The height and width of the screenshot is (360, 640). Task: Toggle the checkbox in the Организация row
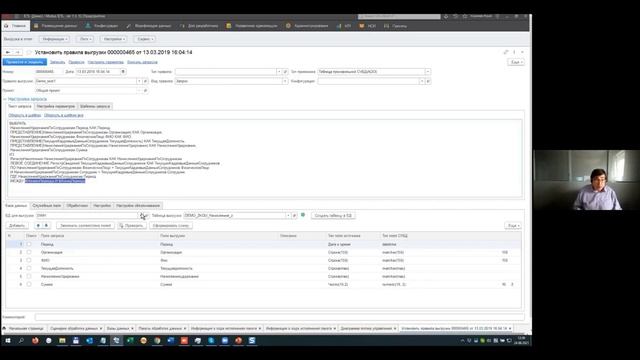(29, 252)
